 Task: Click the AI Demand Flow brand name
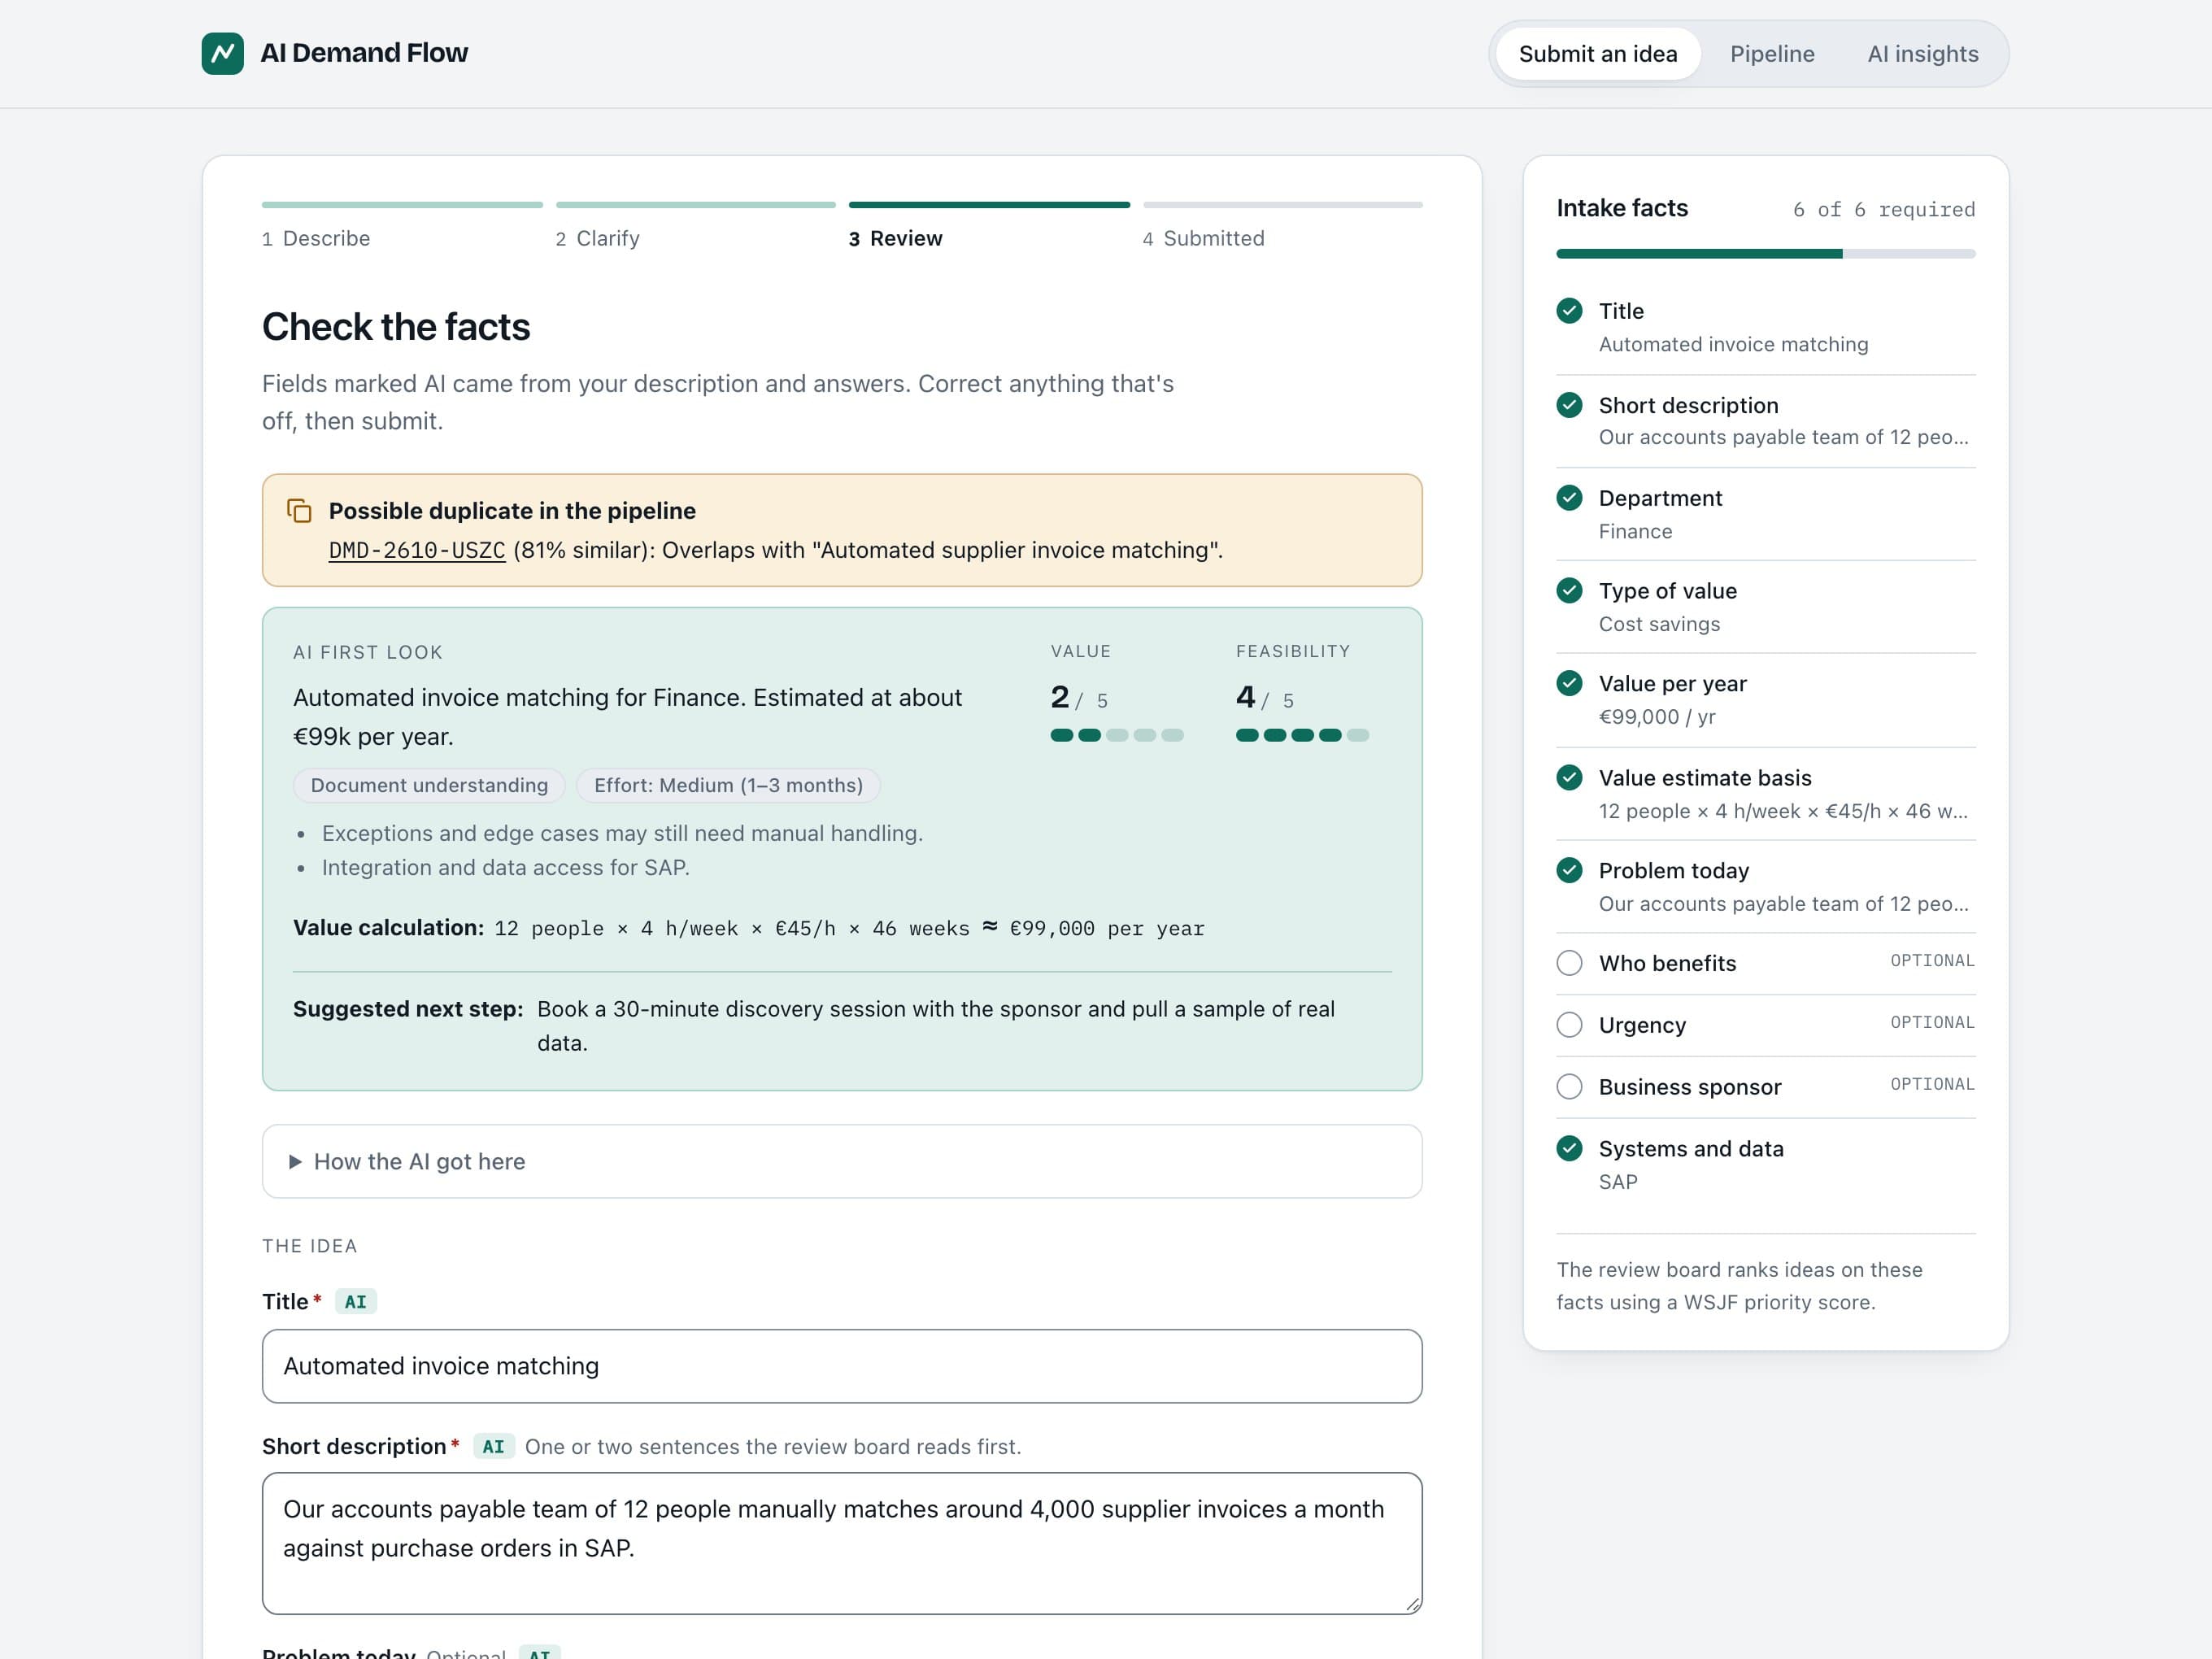(x=364, y=53)
